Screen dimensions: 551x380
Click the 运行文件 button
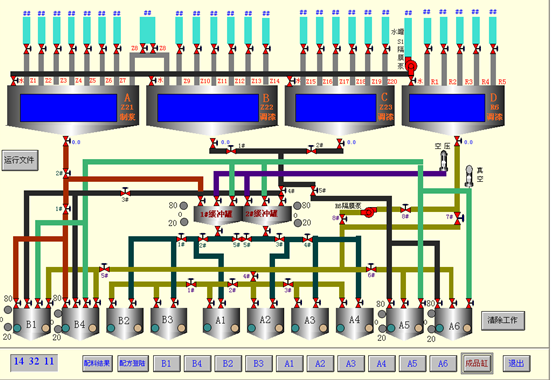coord(20,160)
